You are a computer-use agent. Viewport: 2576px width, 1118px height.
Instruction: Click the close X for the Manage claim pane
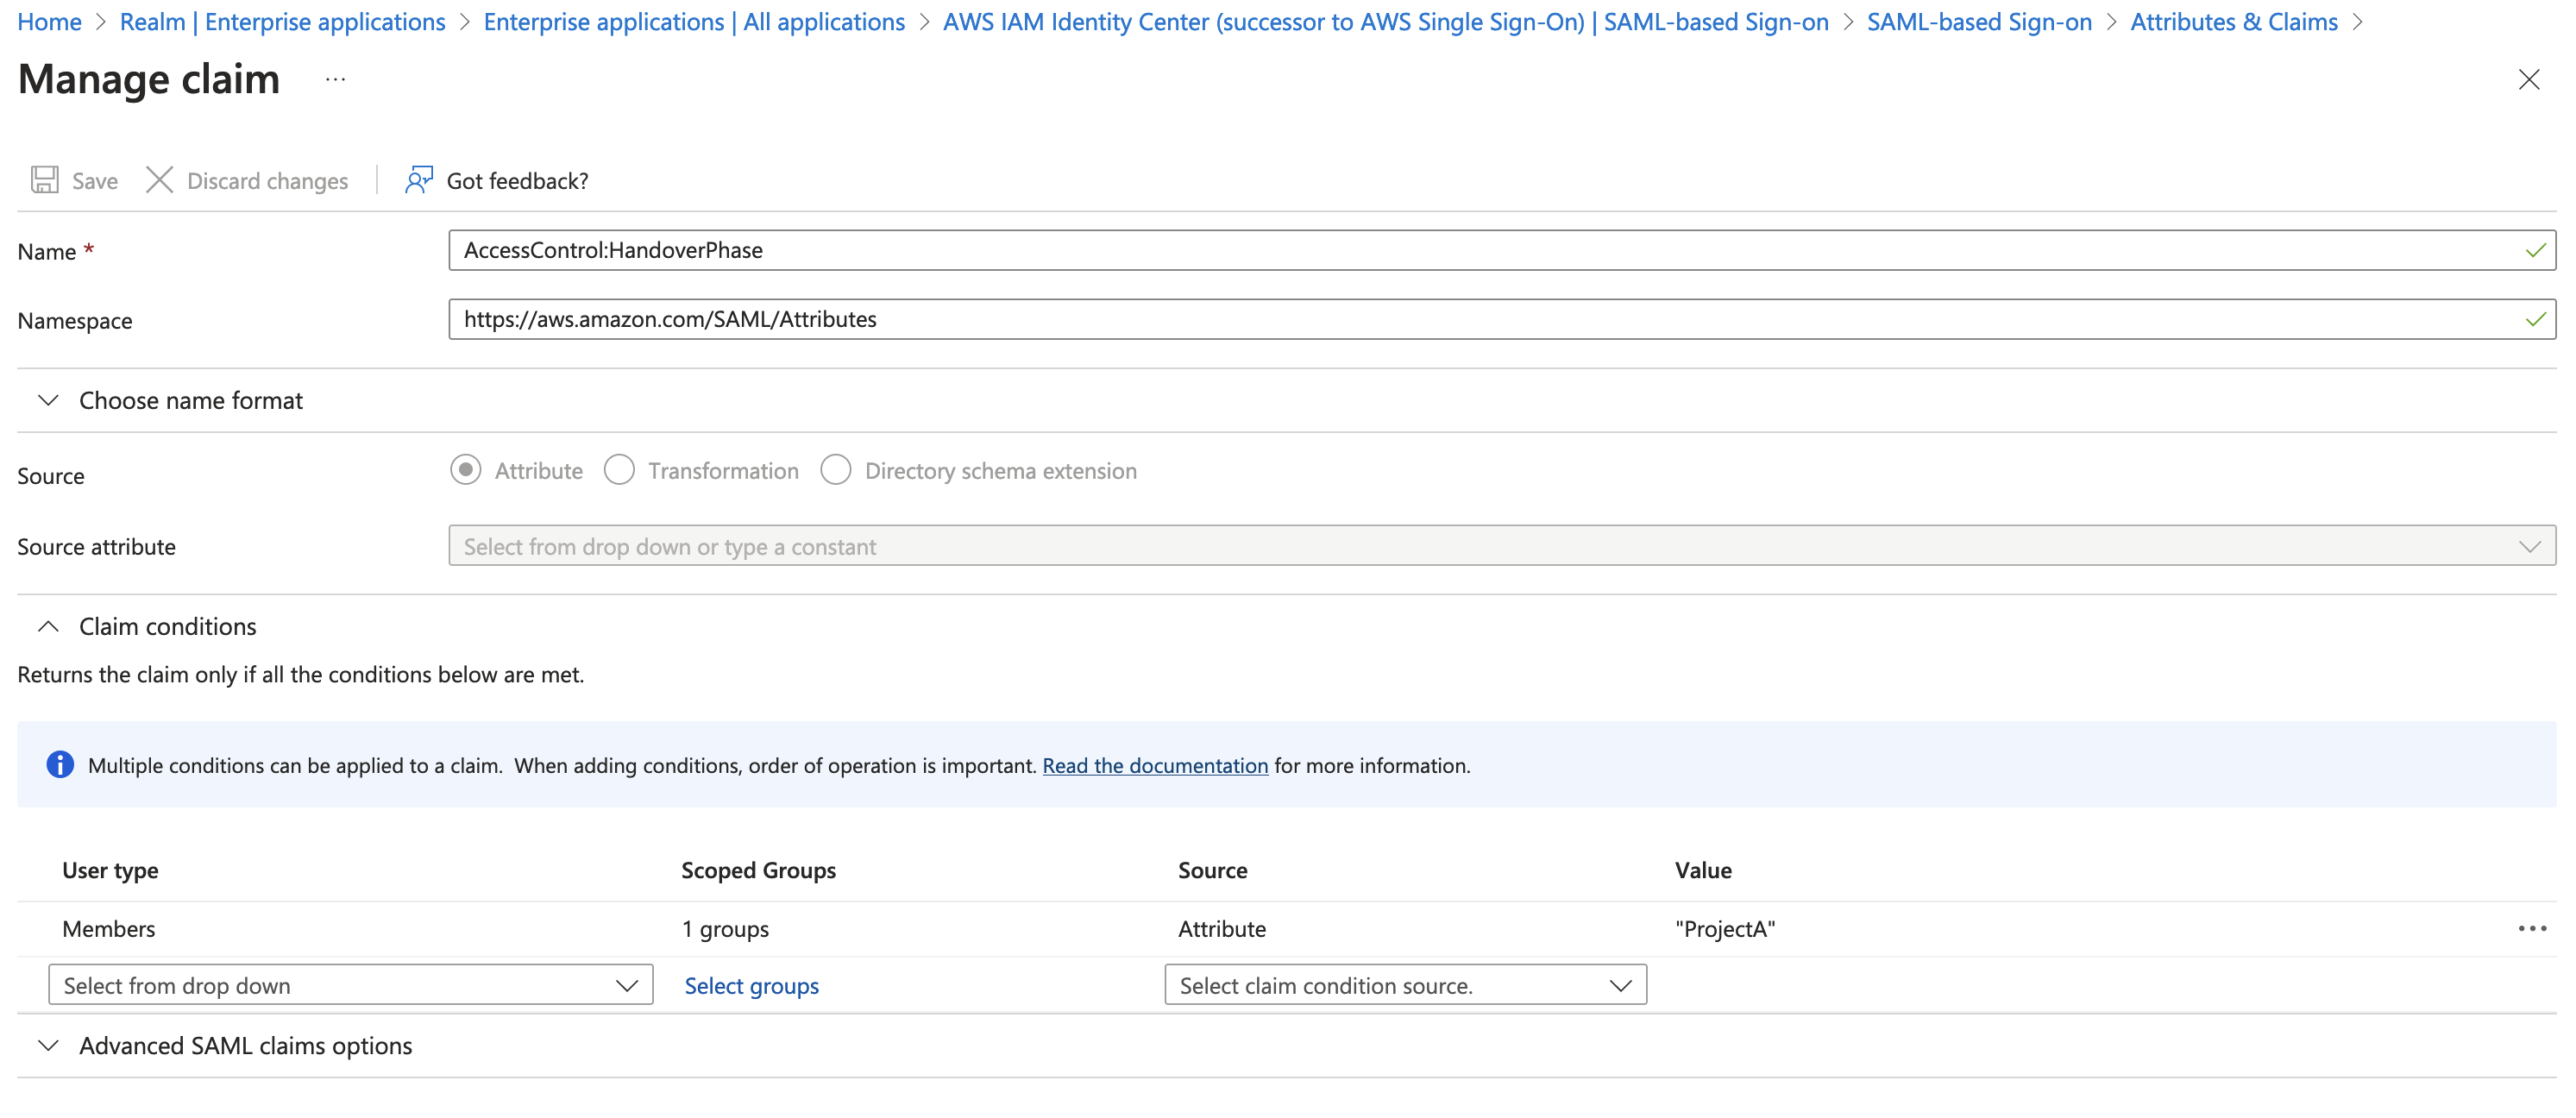(2529, 80)
